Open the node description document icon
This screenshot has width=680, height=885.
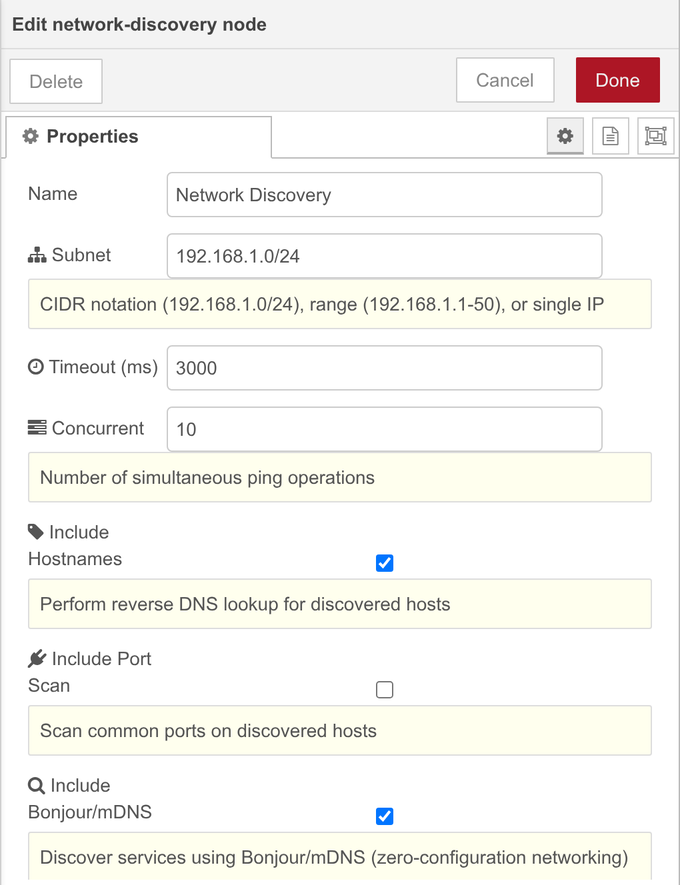tap(610, 136)
